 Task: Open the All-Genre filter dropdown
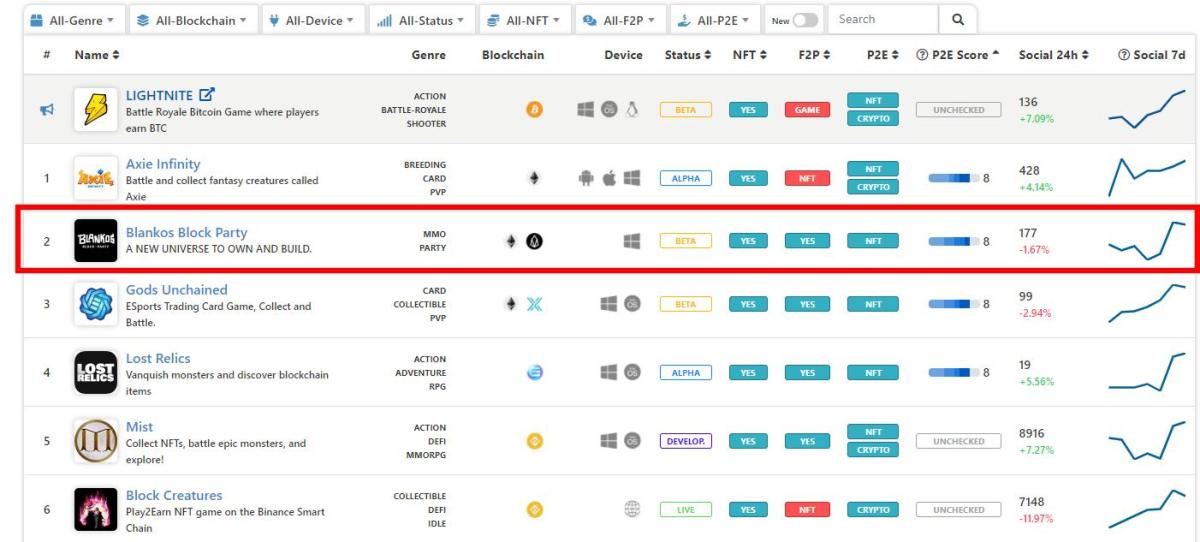point(72,20)
